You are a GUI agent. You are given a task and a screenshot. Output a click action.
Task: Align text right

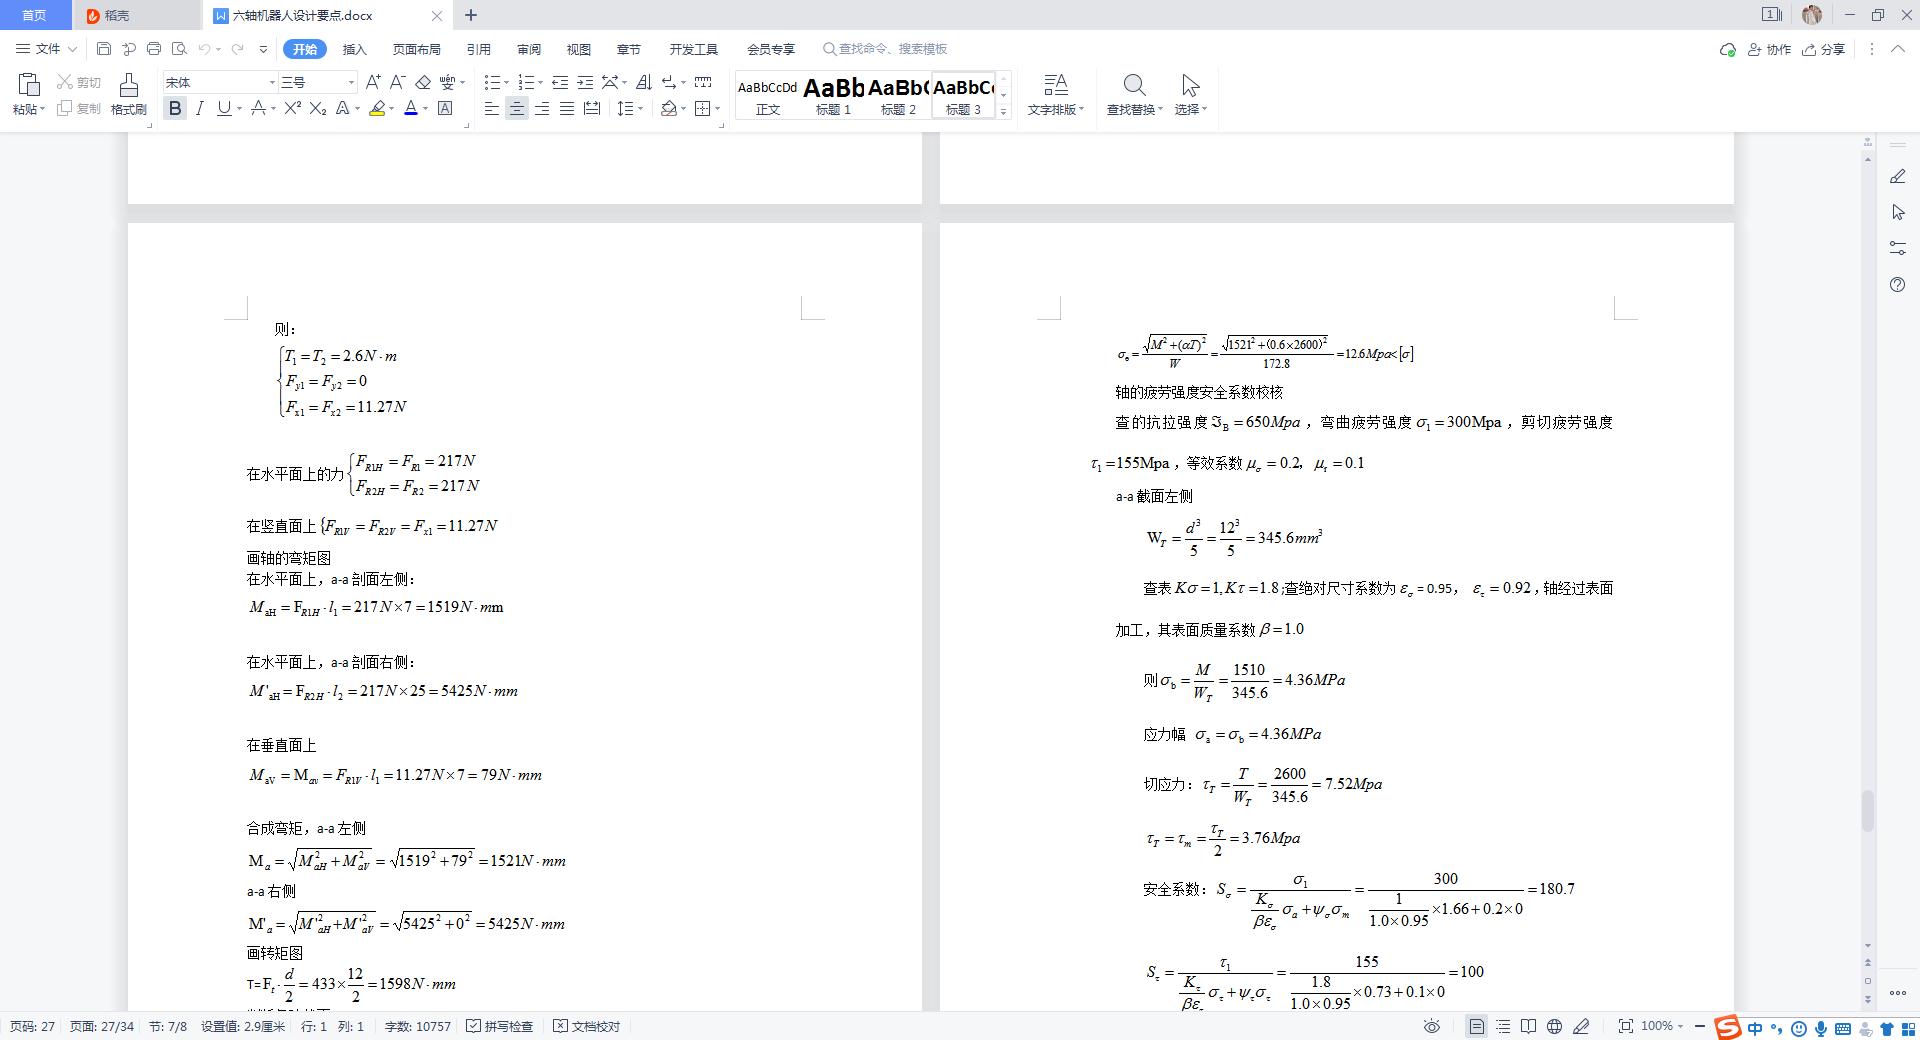[542, 108]
